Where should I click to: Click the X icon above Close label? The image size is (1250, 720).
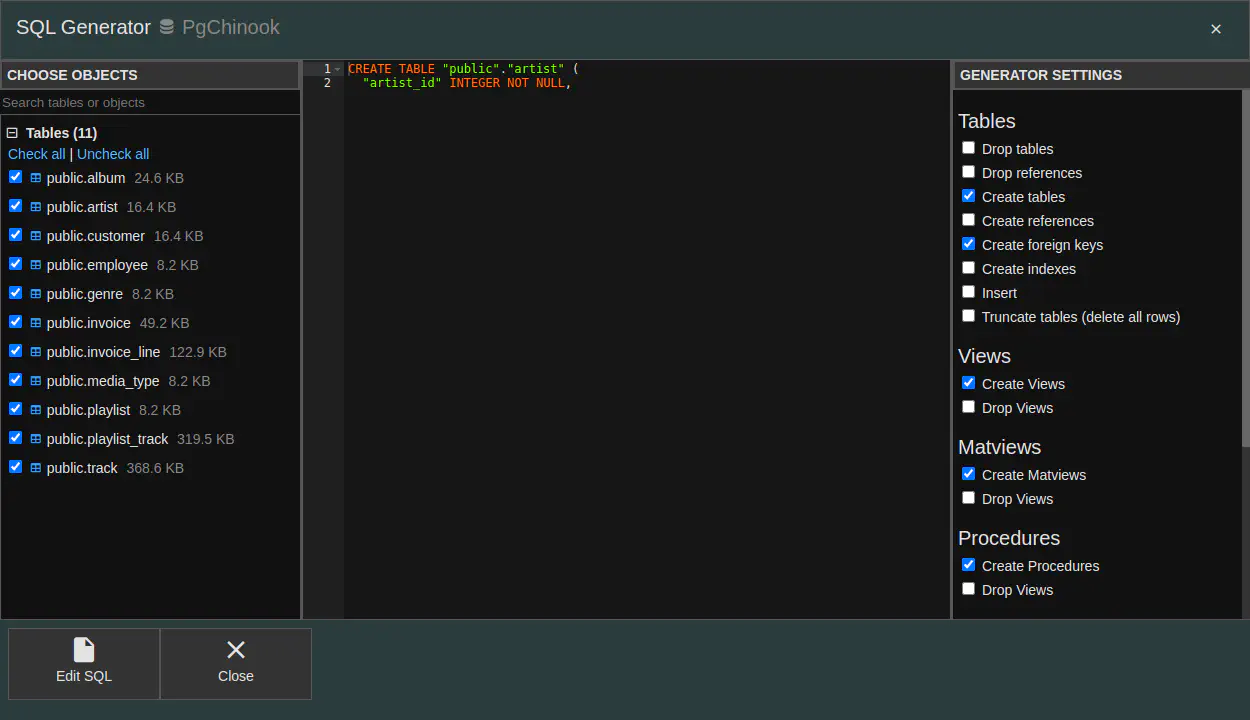pos(236,650)
